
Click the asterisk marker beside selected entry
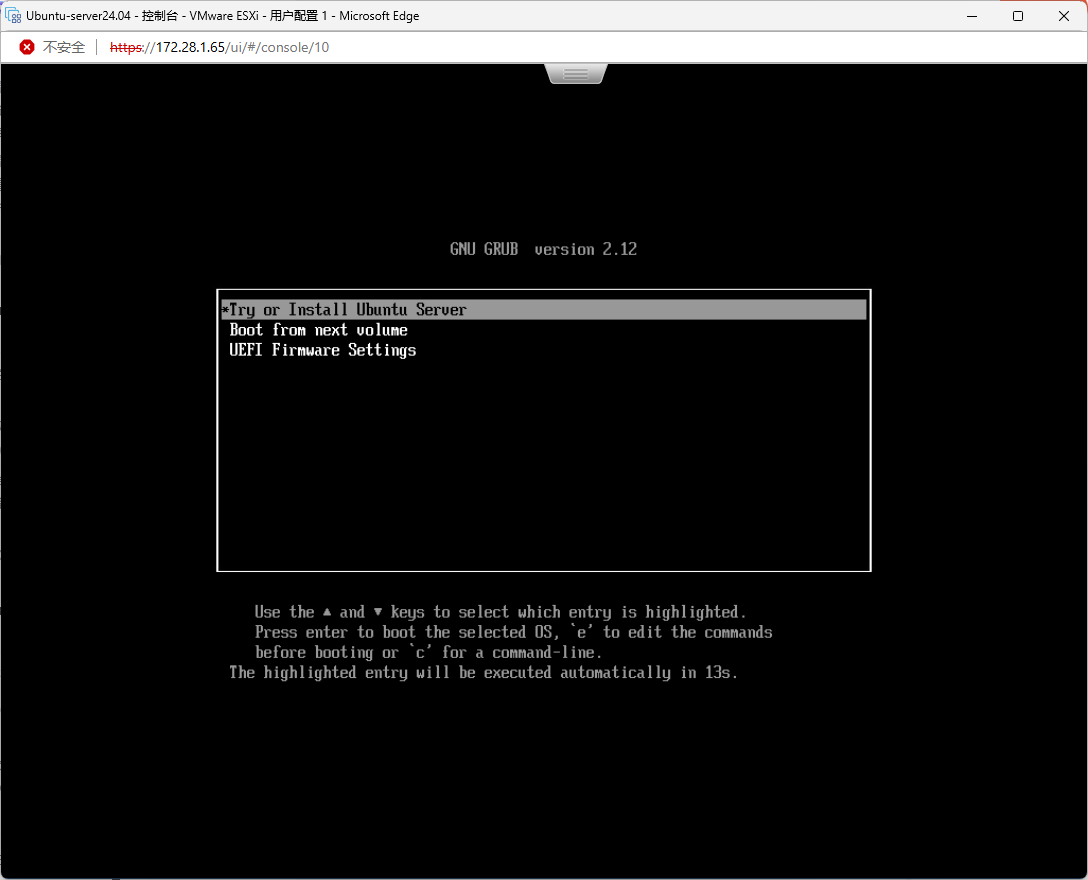tap(225, 310)
